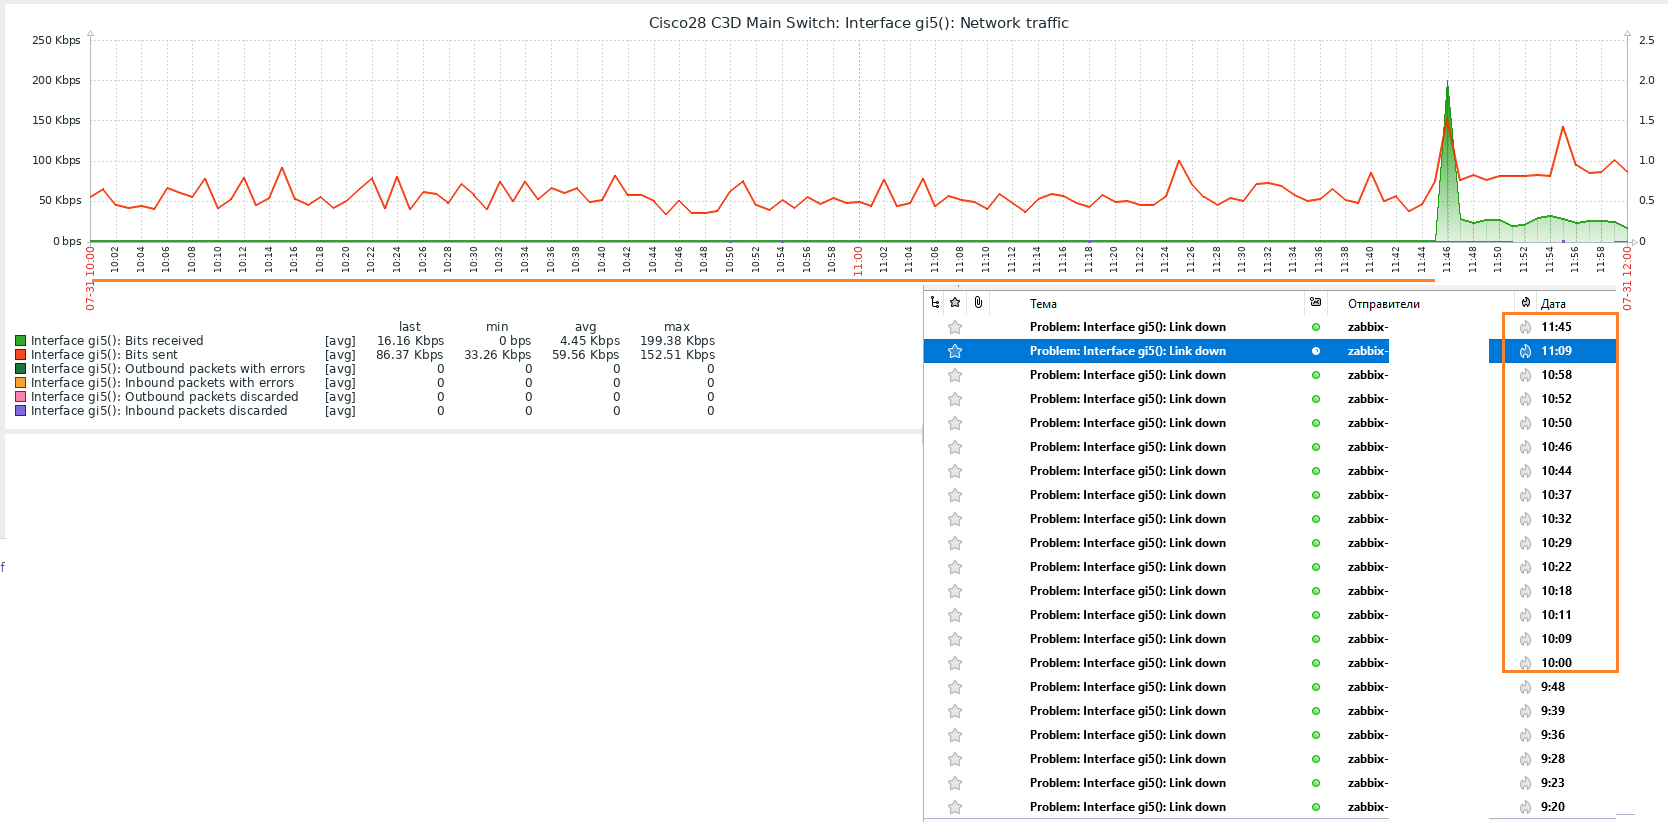
Task: Click the red Bits sent color swatch
Action: (x=20, y=355)
